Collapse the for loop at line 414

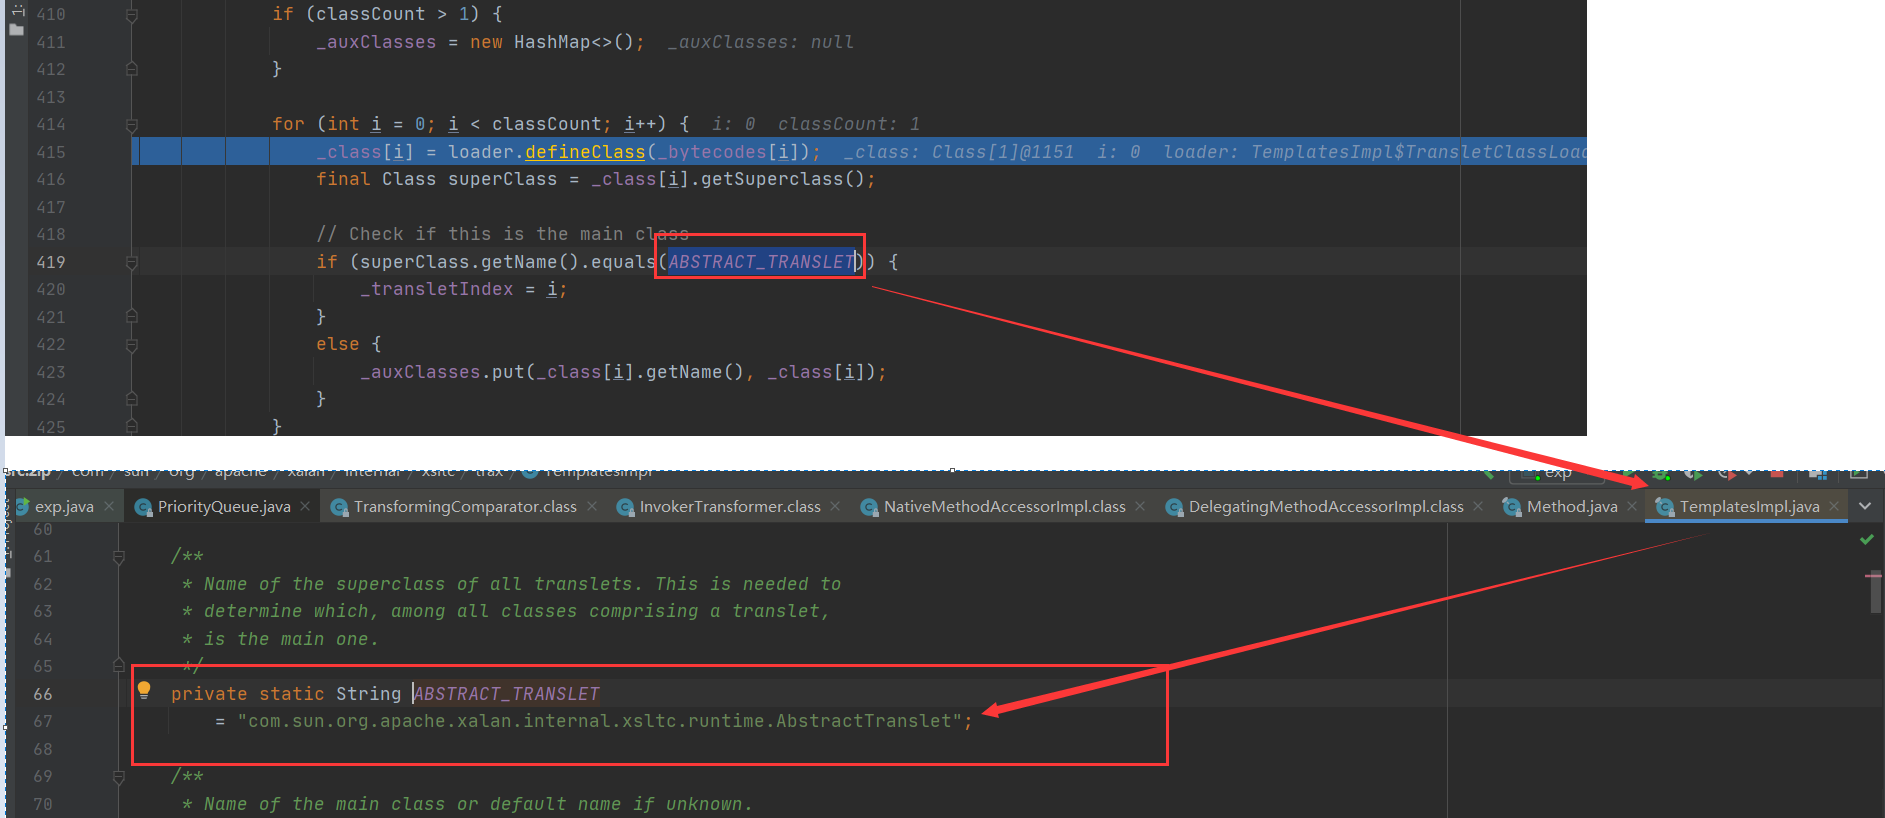point(132,125)
